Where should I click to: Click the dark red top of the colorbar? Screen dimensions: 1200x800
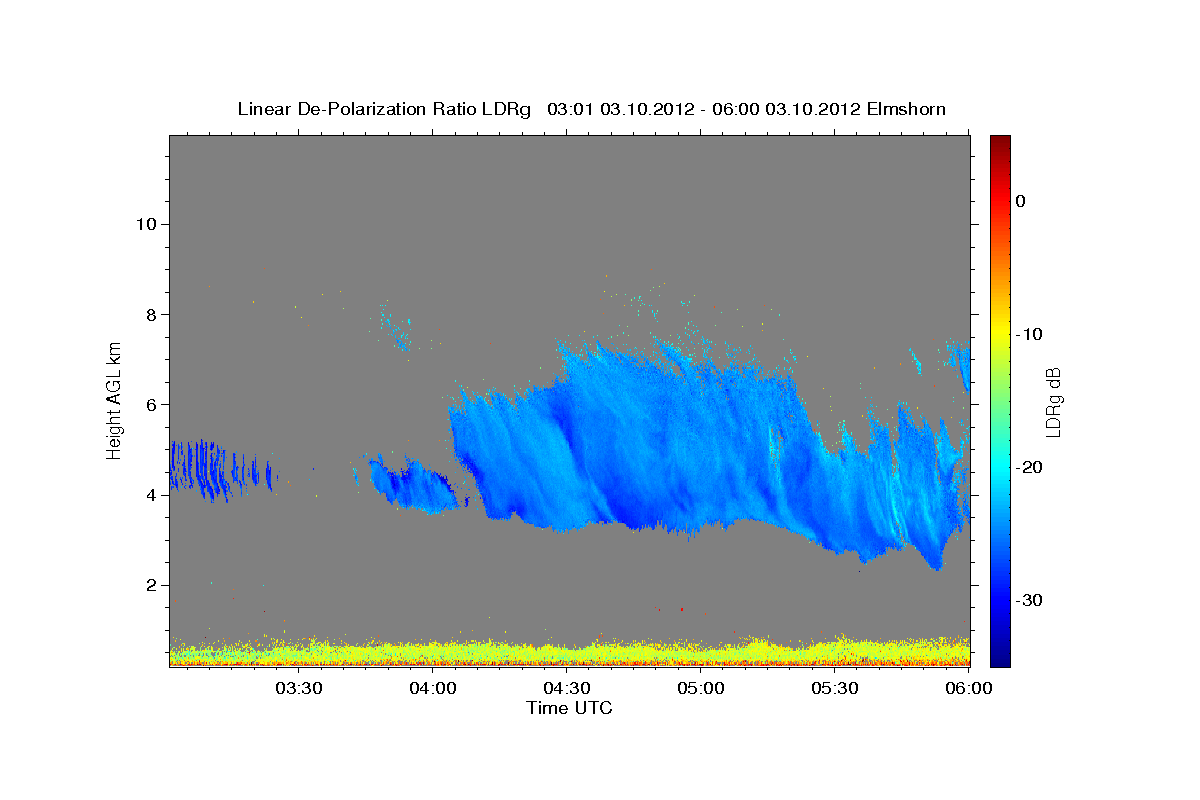click(1000, 143)
